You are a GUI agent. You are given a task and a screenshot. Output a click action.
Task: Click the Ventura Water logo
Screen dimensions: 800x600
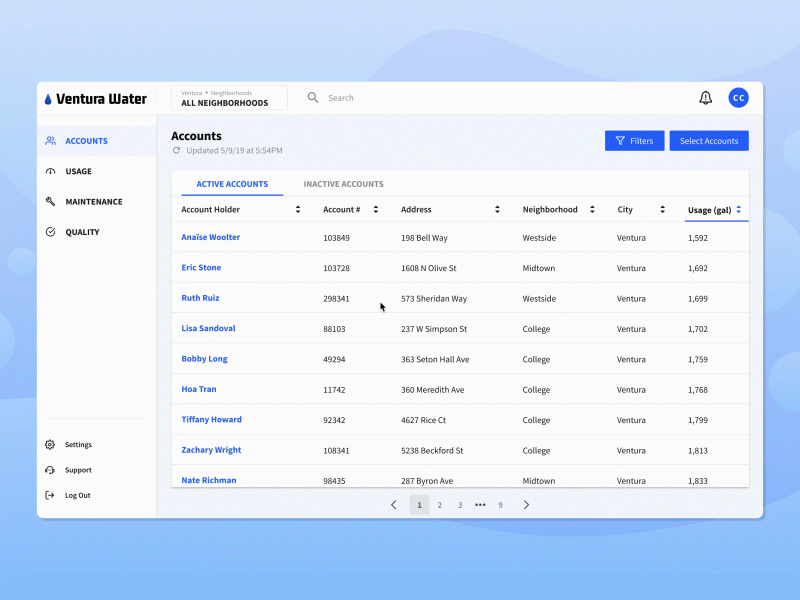(x=95, y=98)
